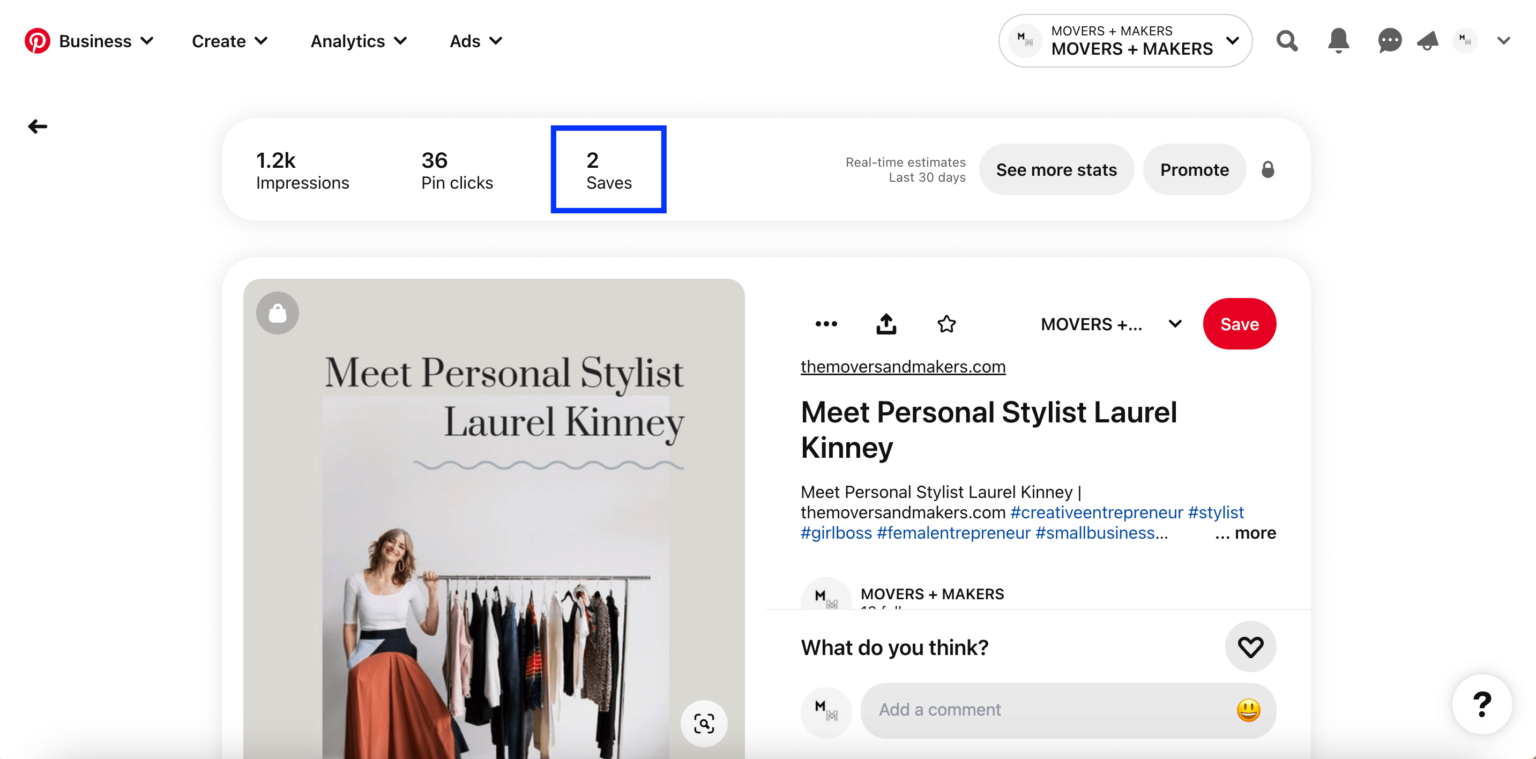Image resolution: width=1536 pixels, height=759 pixels.
Task: Open messages with the speech bubble icon
Action: pos(1389,41)
